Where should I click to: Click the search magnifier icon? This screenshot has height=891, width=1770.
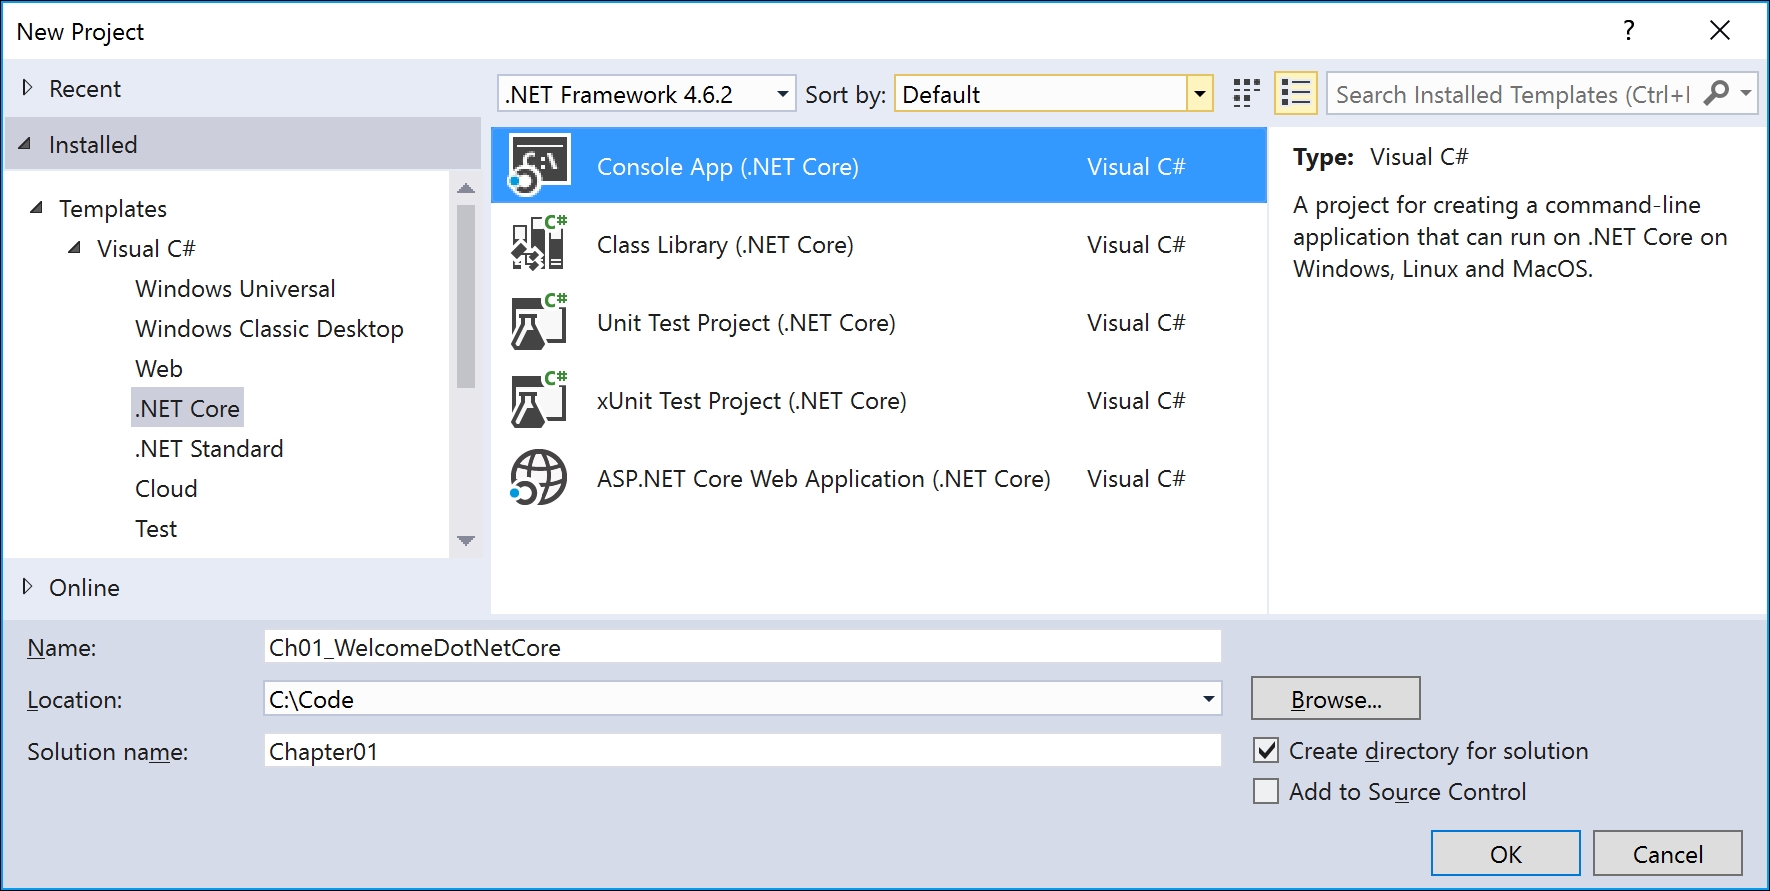tap(1716, 93)
